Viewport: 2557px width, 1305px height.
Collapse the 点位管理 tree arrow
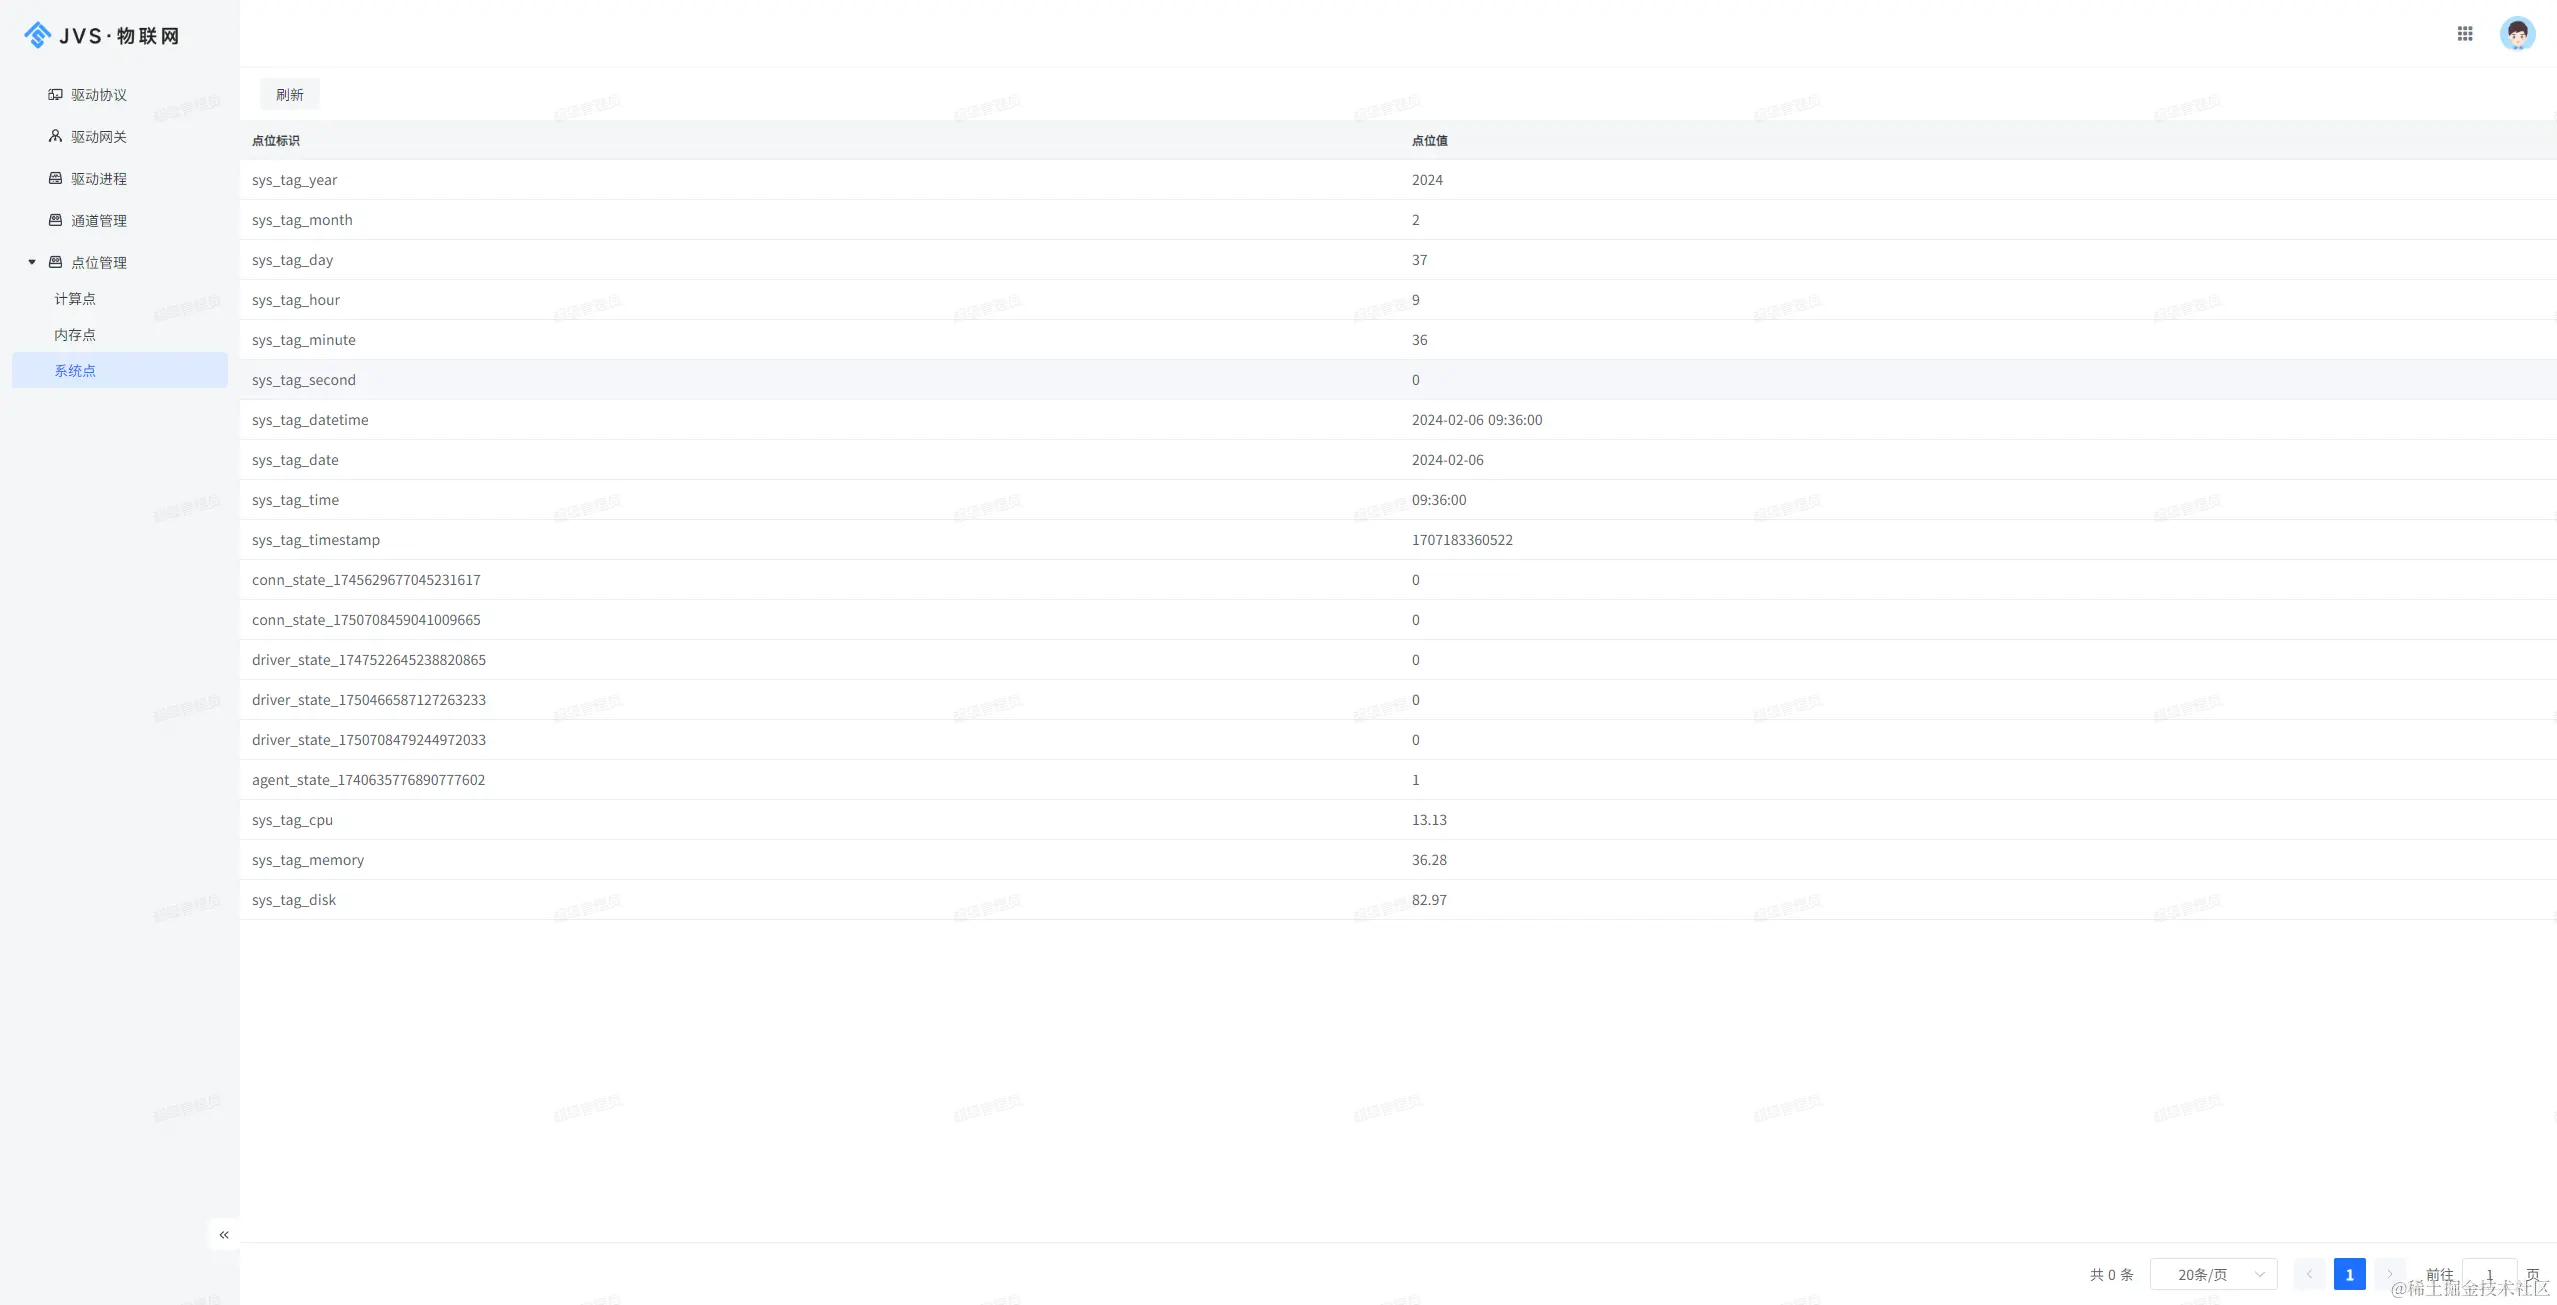click(32, 263)
